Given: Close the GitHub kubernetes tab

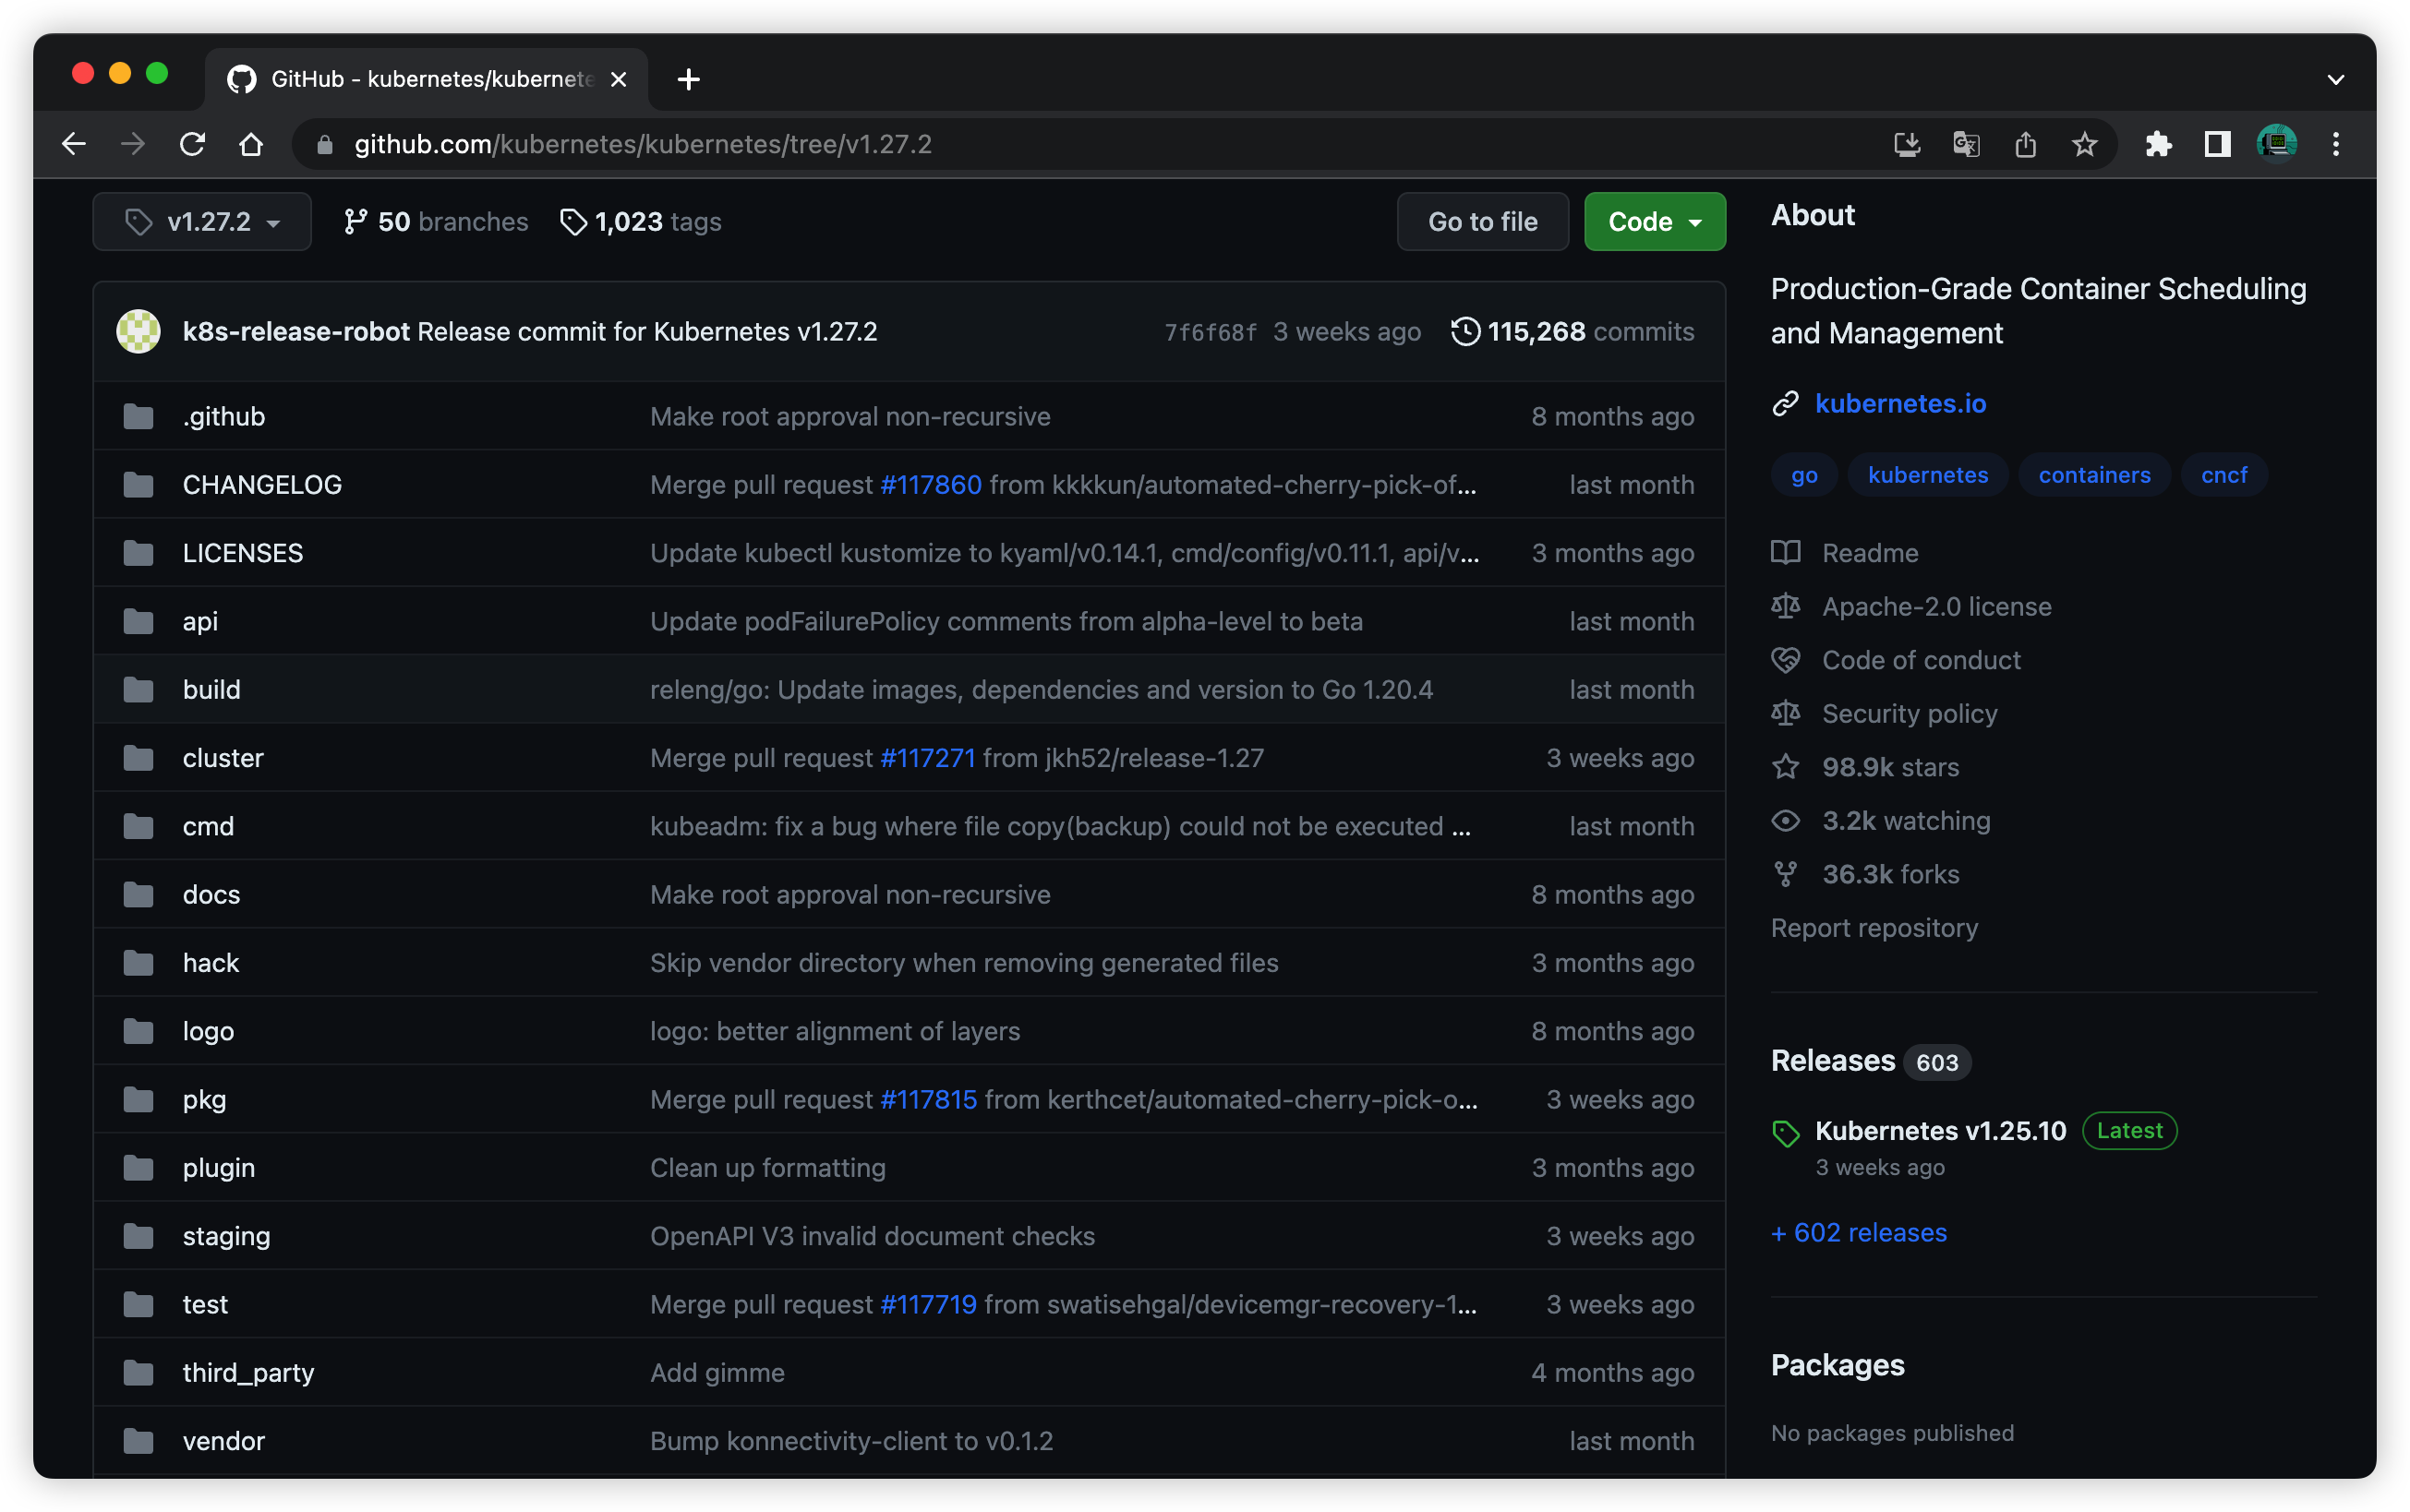Looking at the screenshot, I should tap(618, 79).
